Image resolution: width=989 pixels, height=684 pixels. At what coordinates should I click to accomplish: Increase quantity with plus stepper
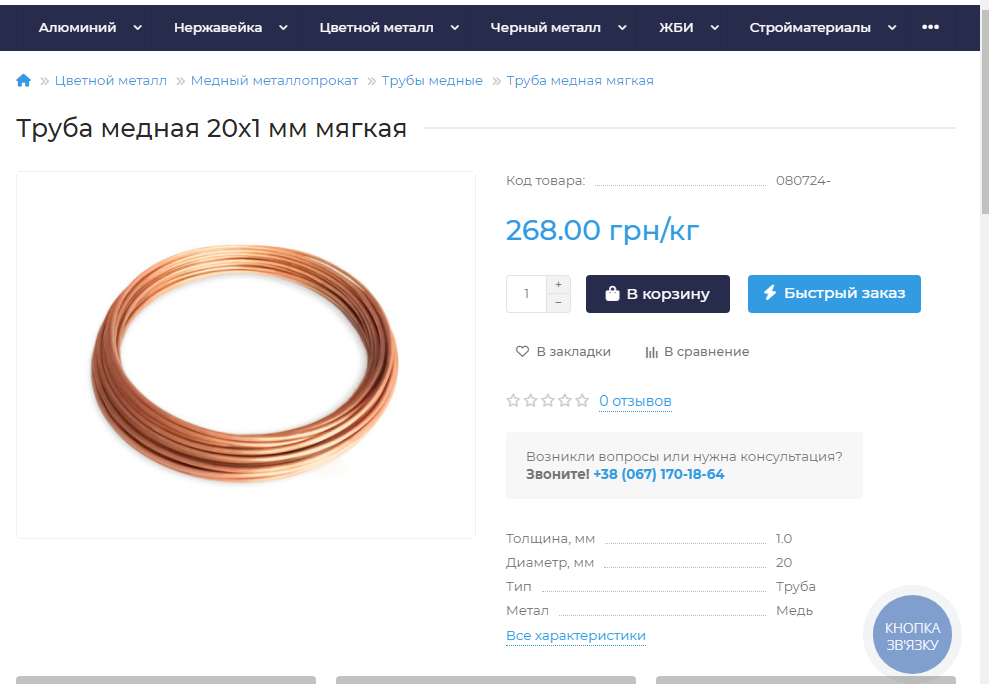point(558,285)
